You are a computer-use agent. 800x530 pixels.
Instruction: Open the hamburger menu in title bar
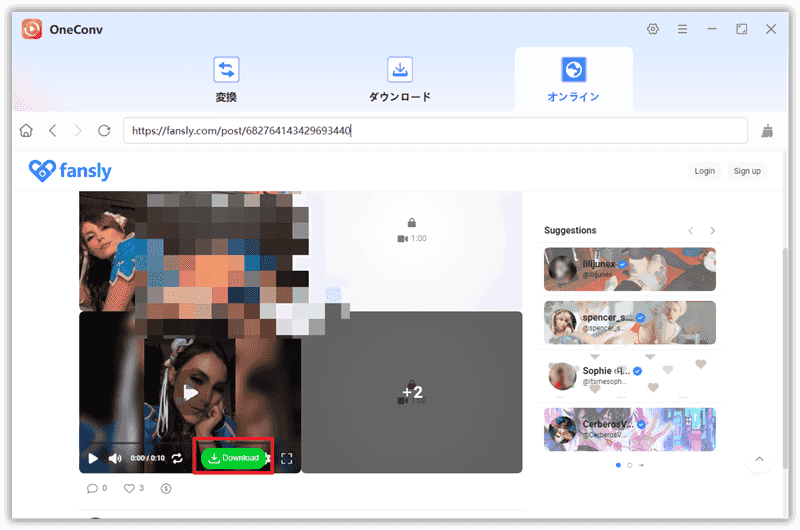pyautogui.click(x=682, y=29)
